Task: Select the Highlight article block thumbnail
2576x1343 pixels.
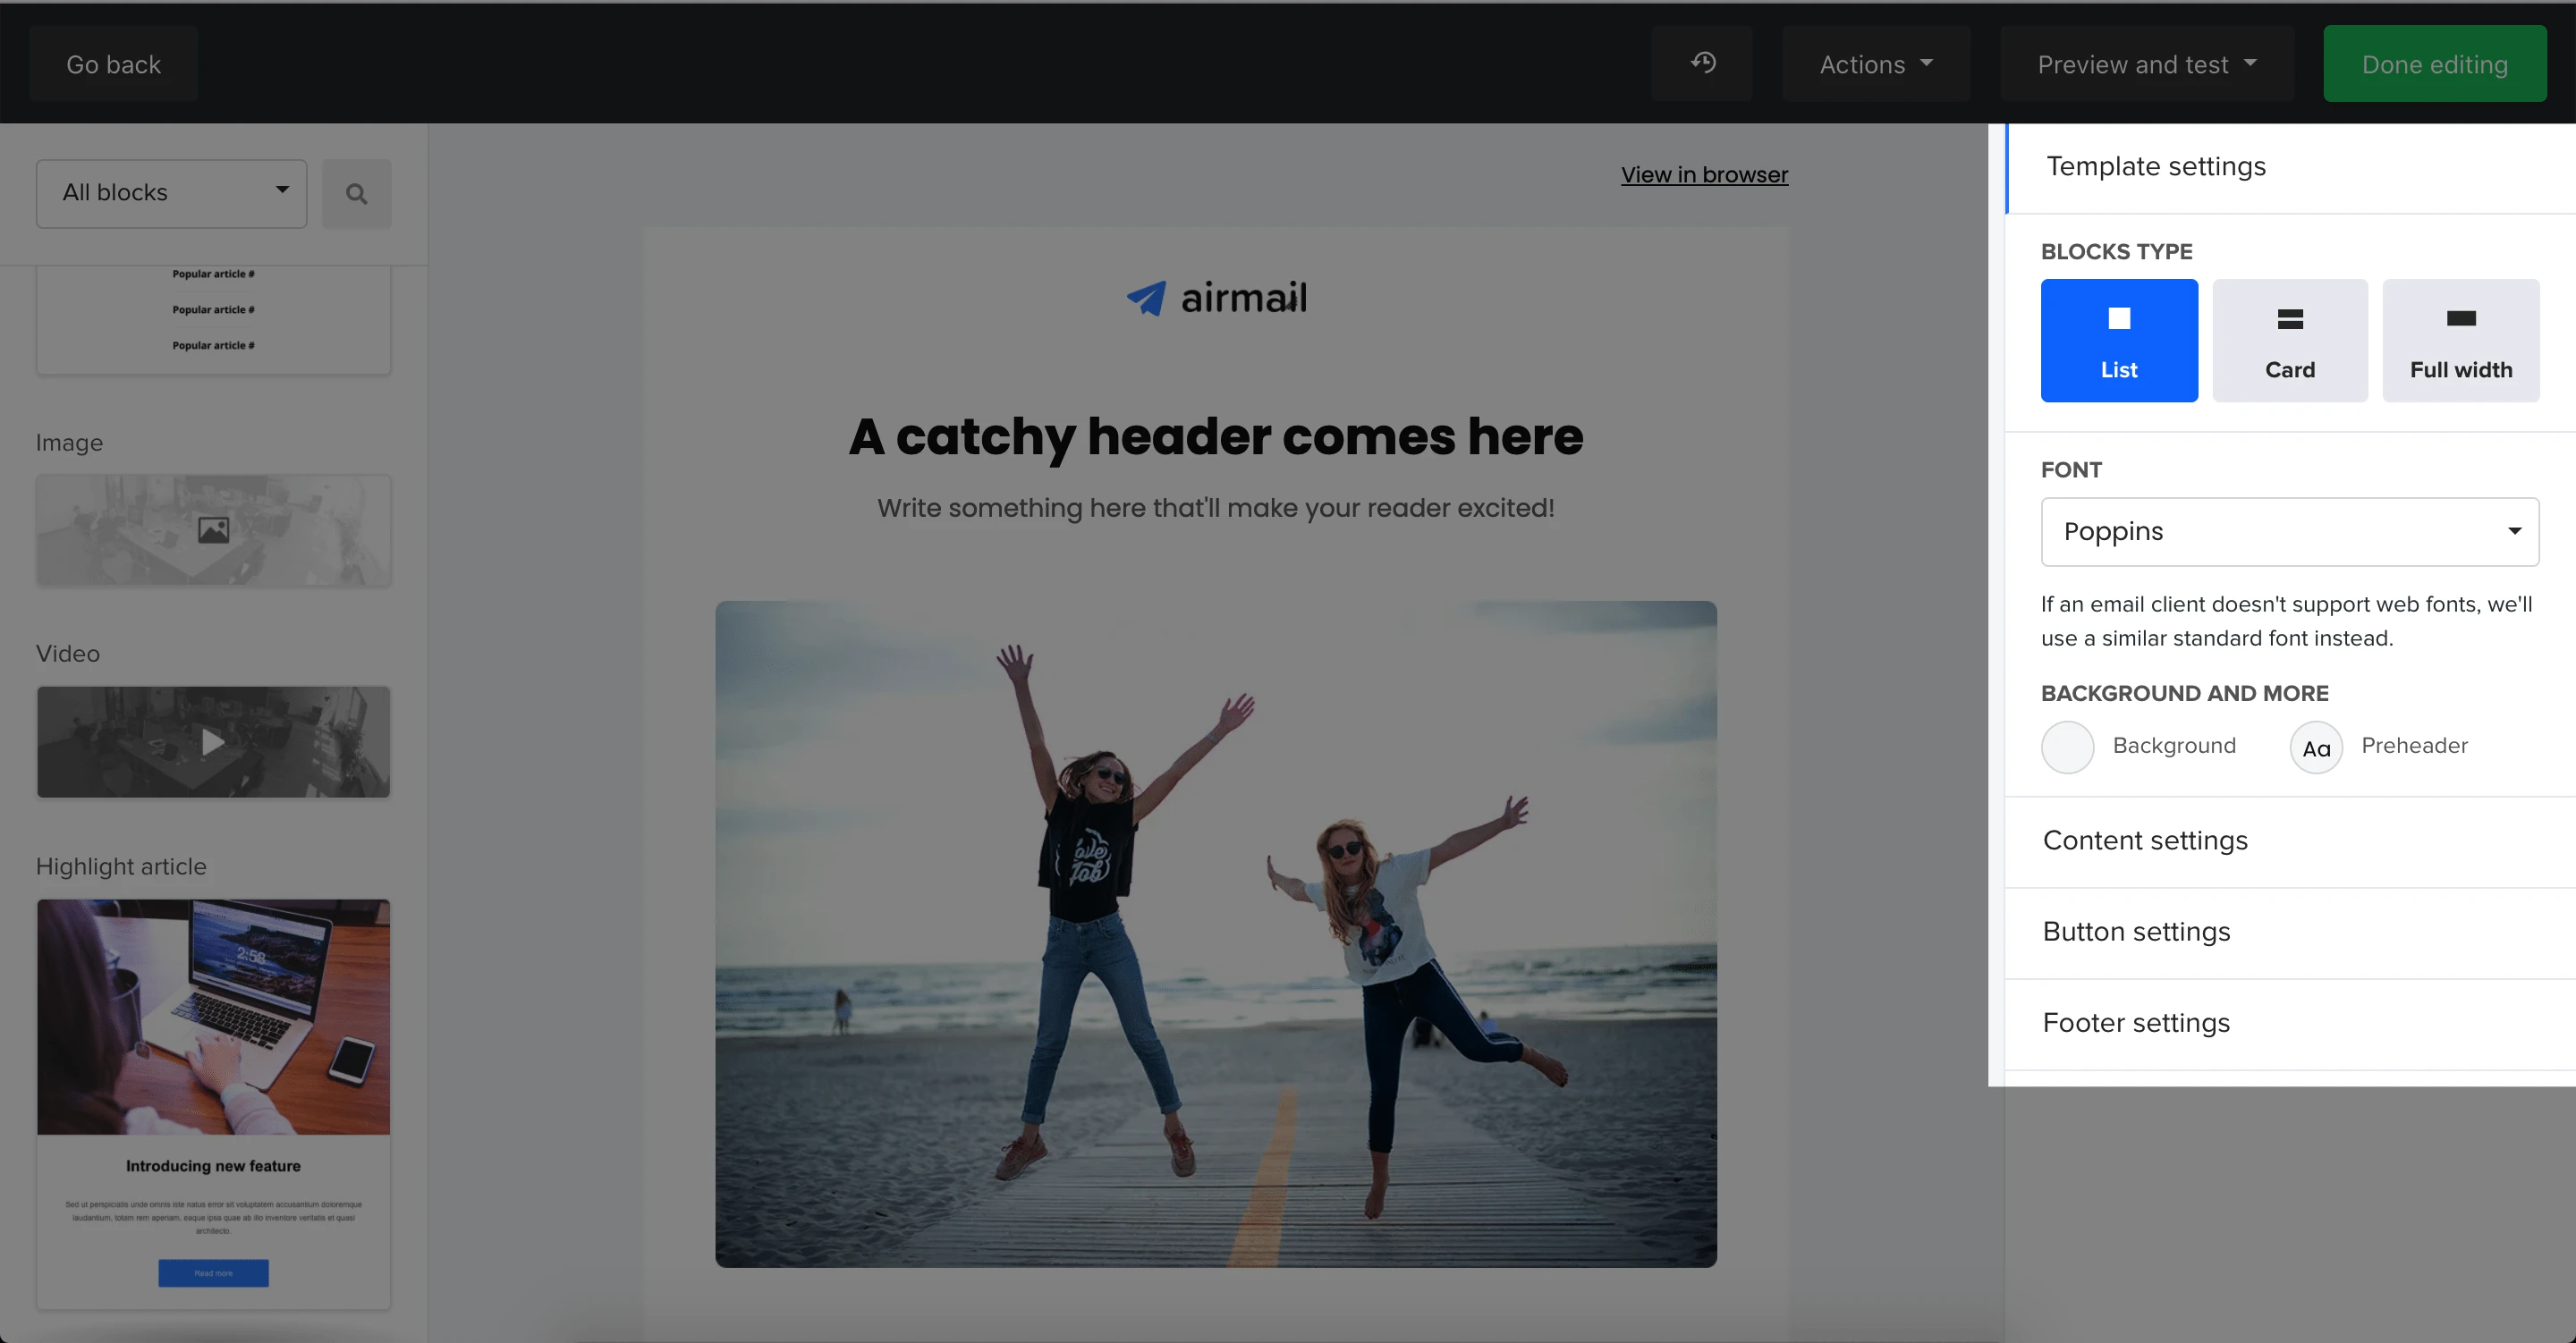Action: coord(213,1103)
